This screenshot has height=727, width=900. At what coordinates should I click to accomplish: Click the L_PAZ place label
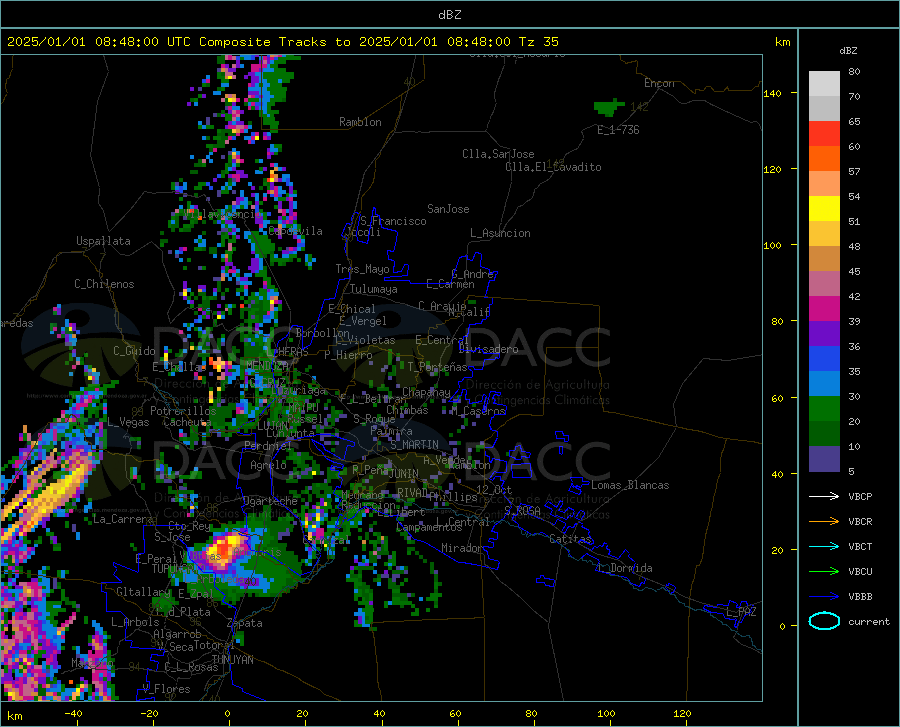[x=741, y=612]
